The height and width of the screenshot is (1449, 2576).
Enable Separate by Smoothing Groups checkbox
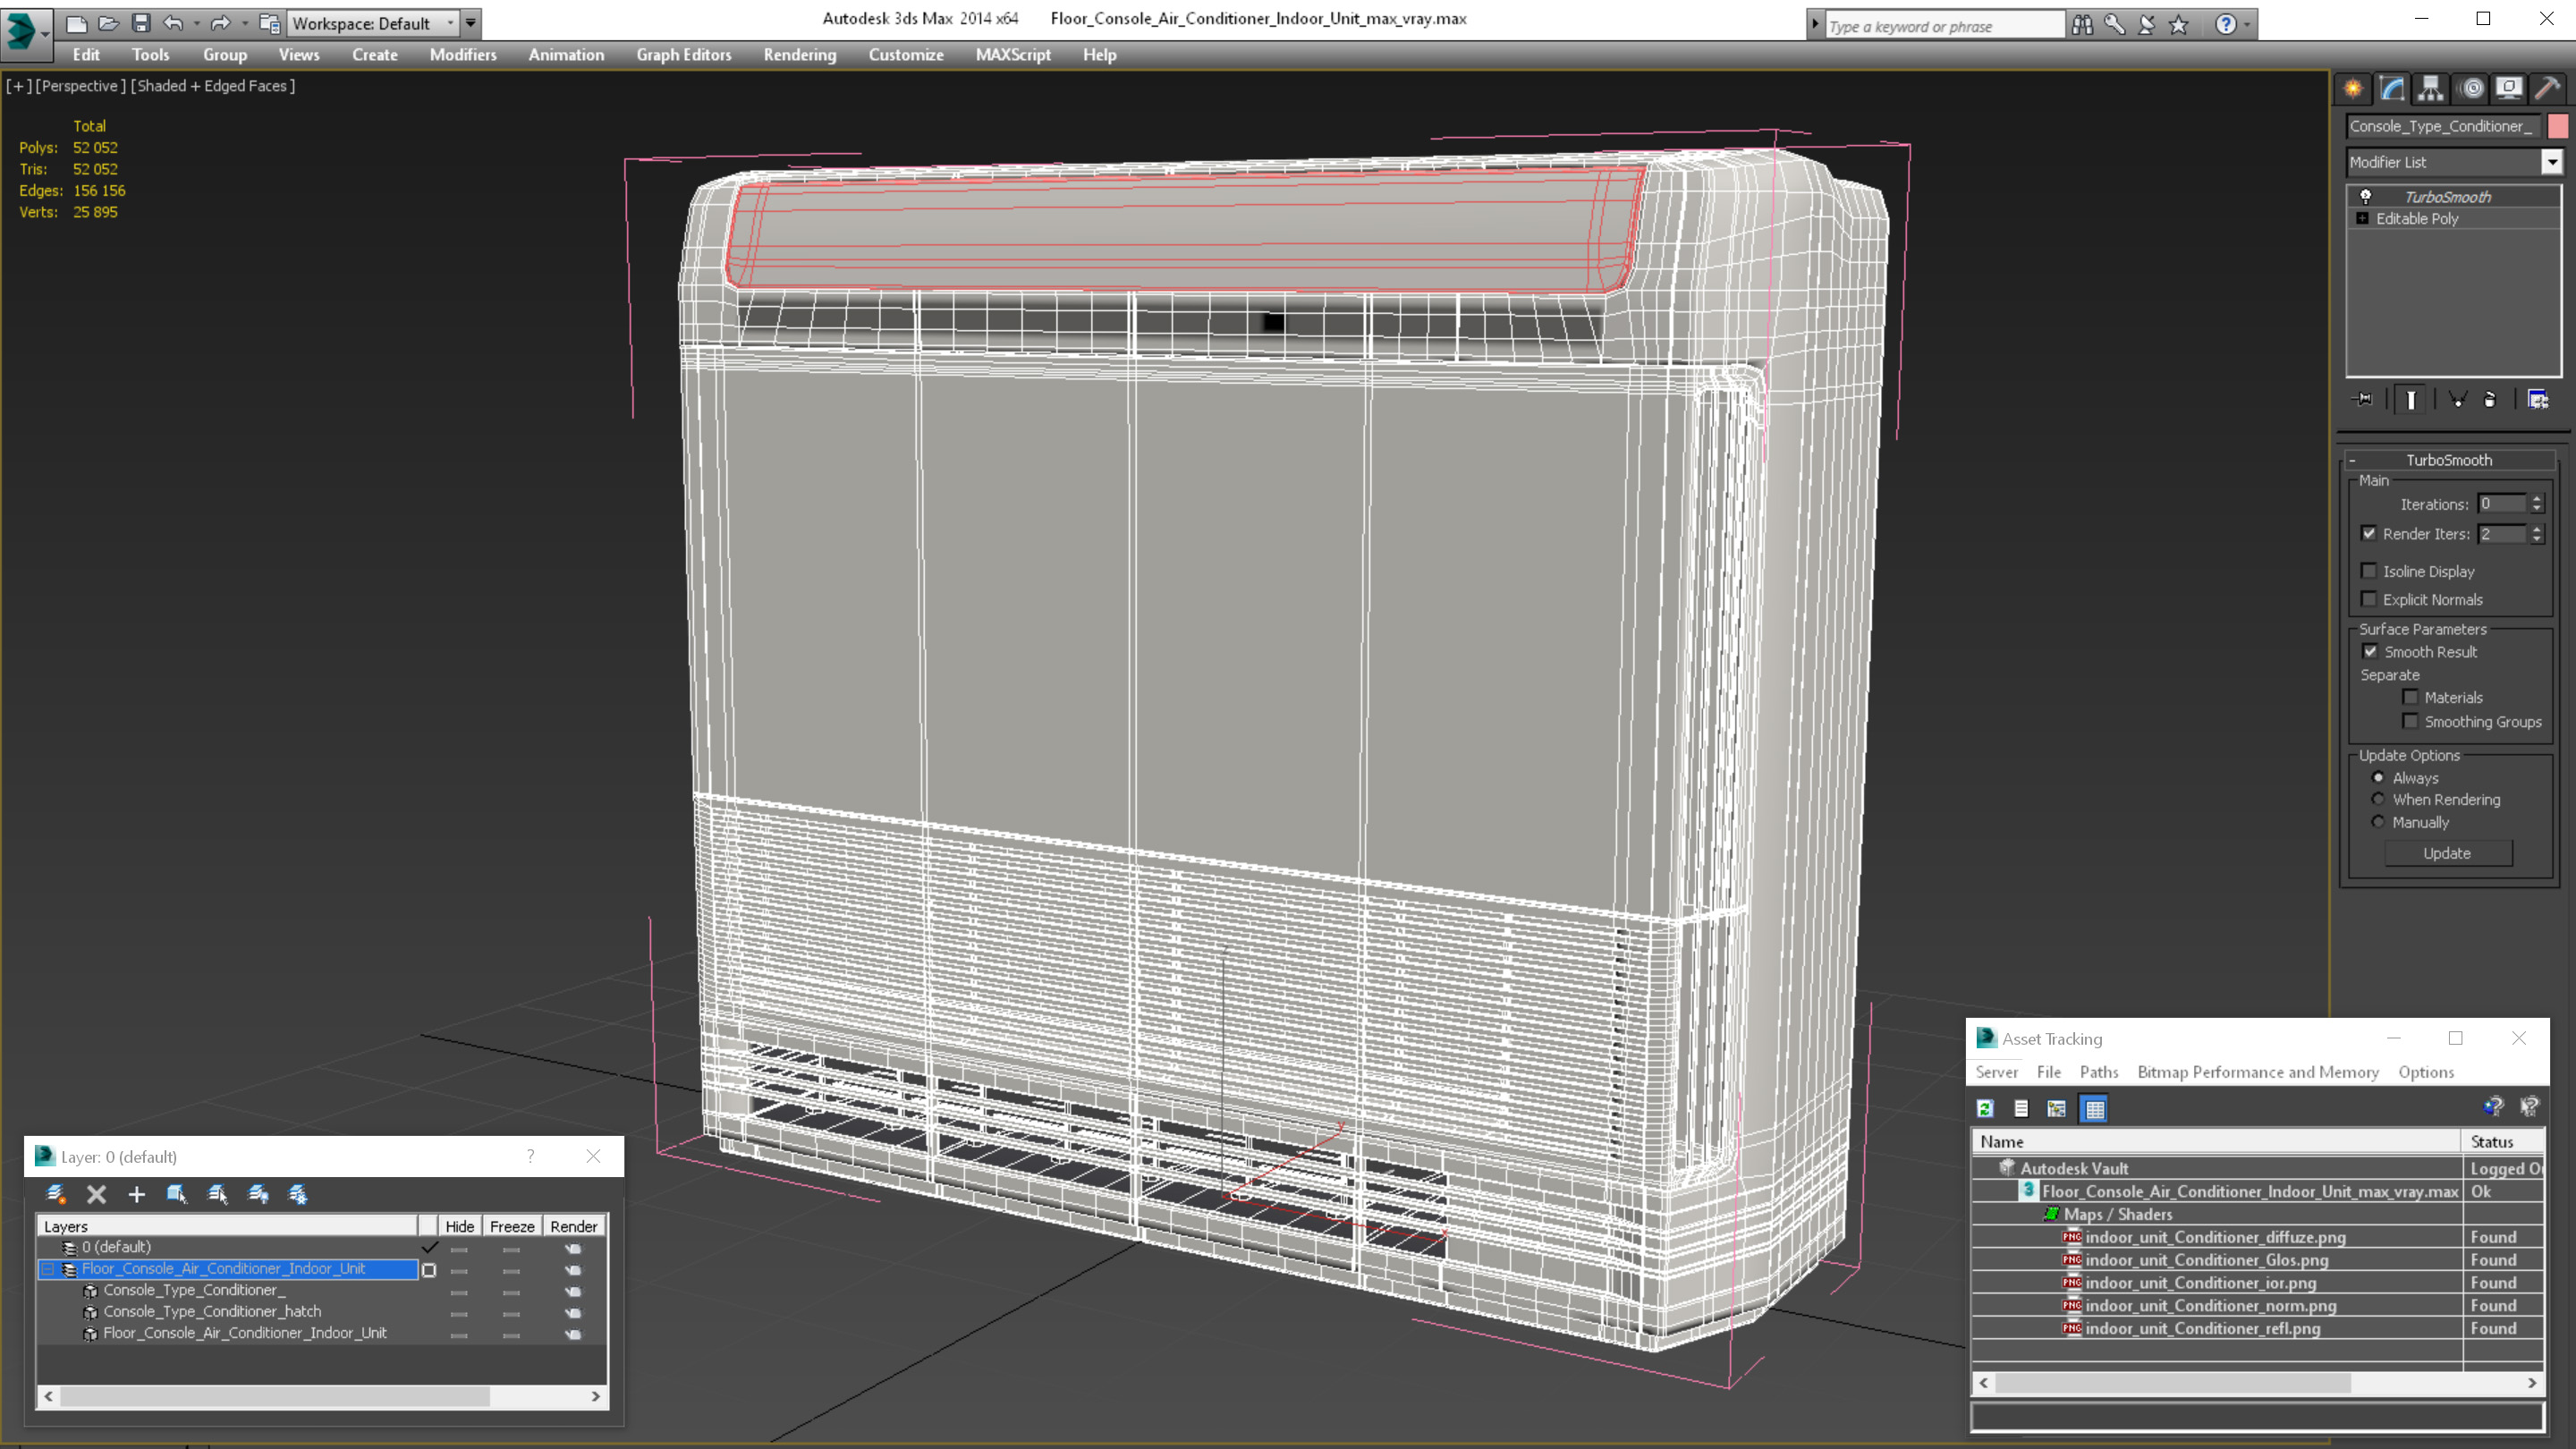2410,722
